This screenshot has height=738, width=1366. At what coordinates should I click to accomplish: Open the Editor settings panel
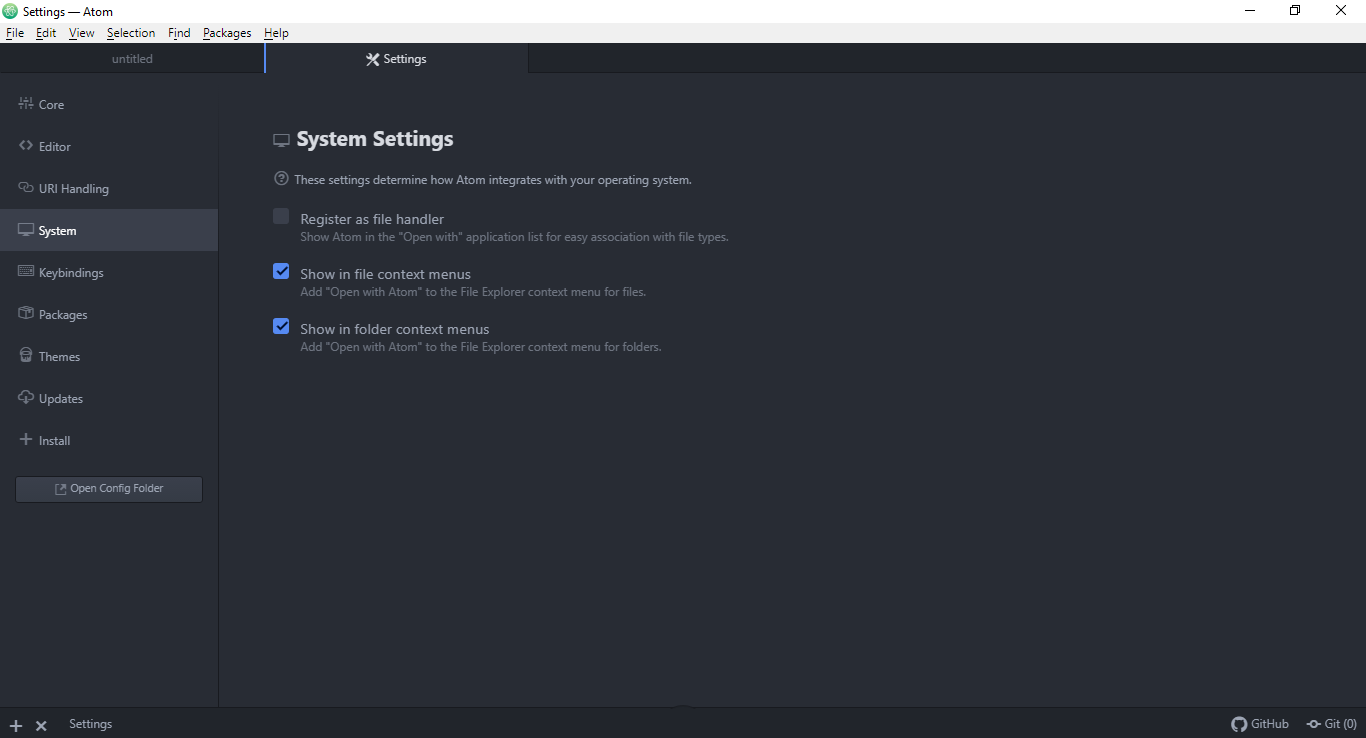[109, 146]
